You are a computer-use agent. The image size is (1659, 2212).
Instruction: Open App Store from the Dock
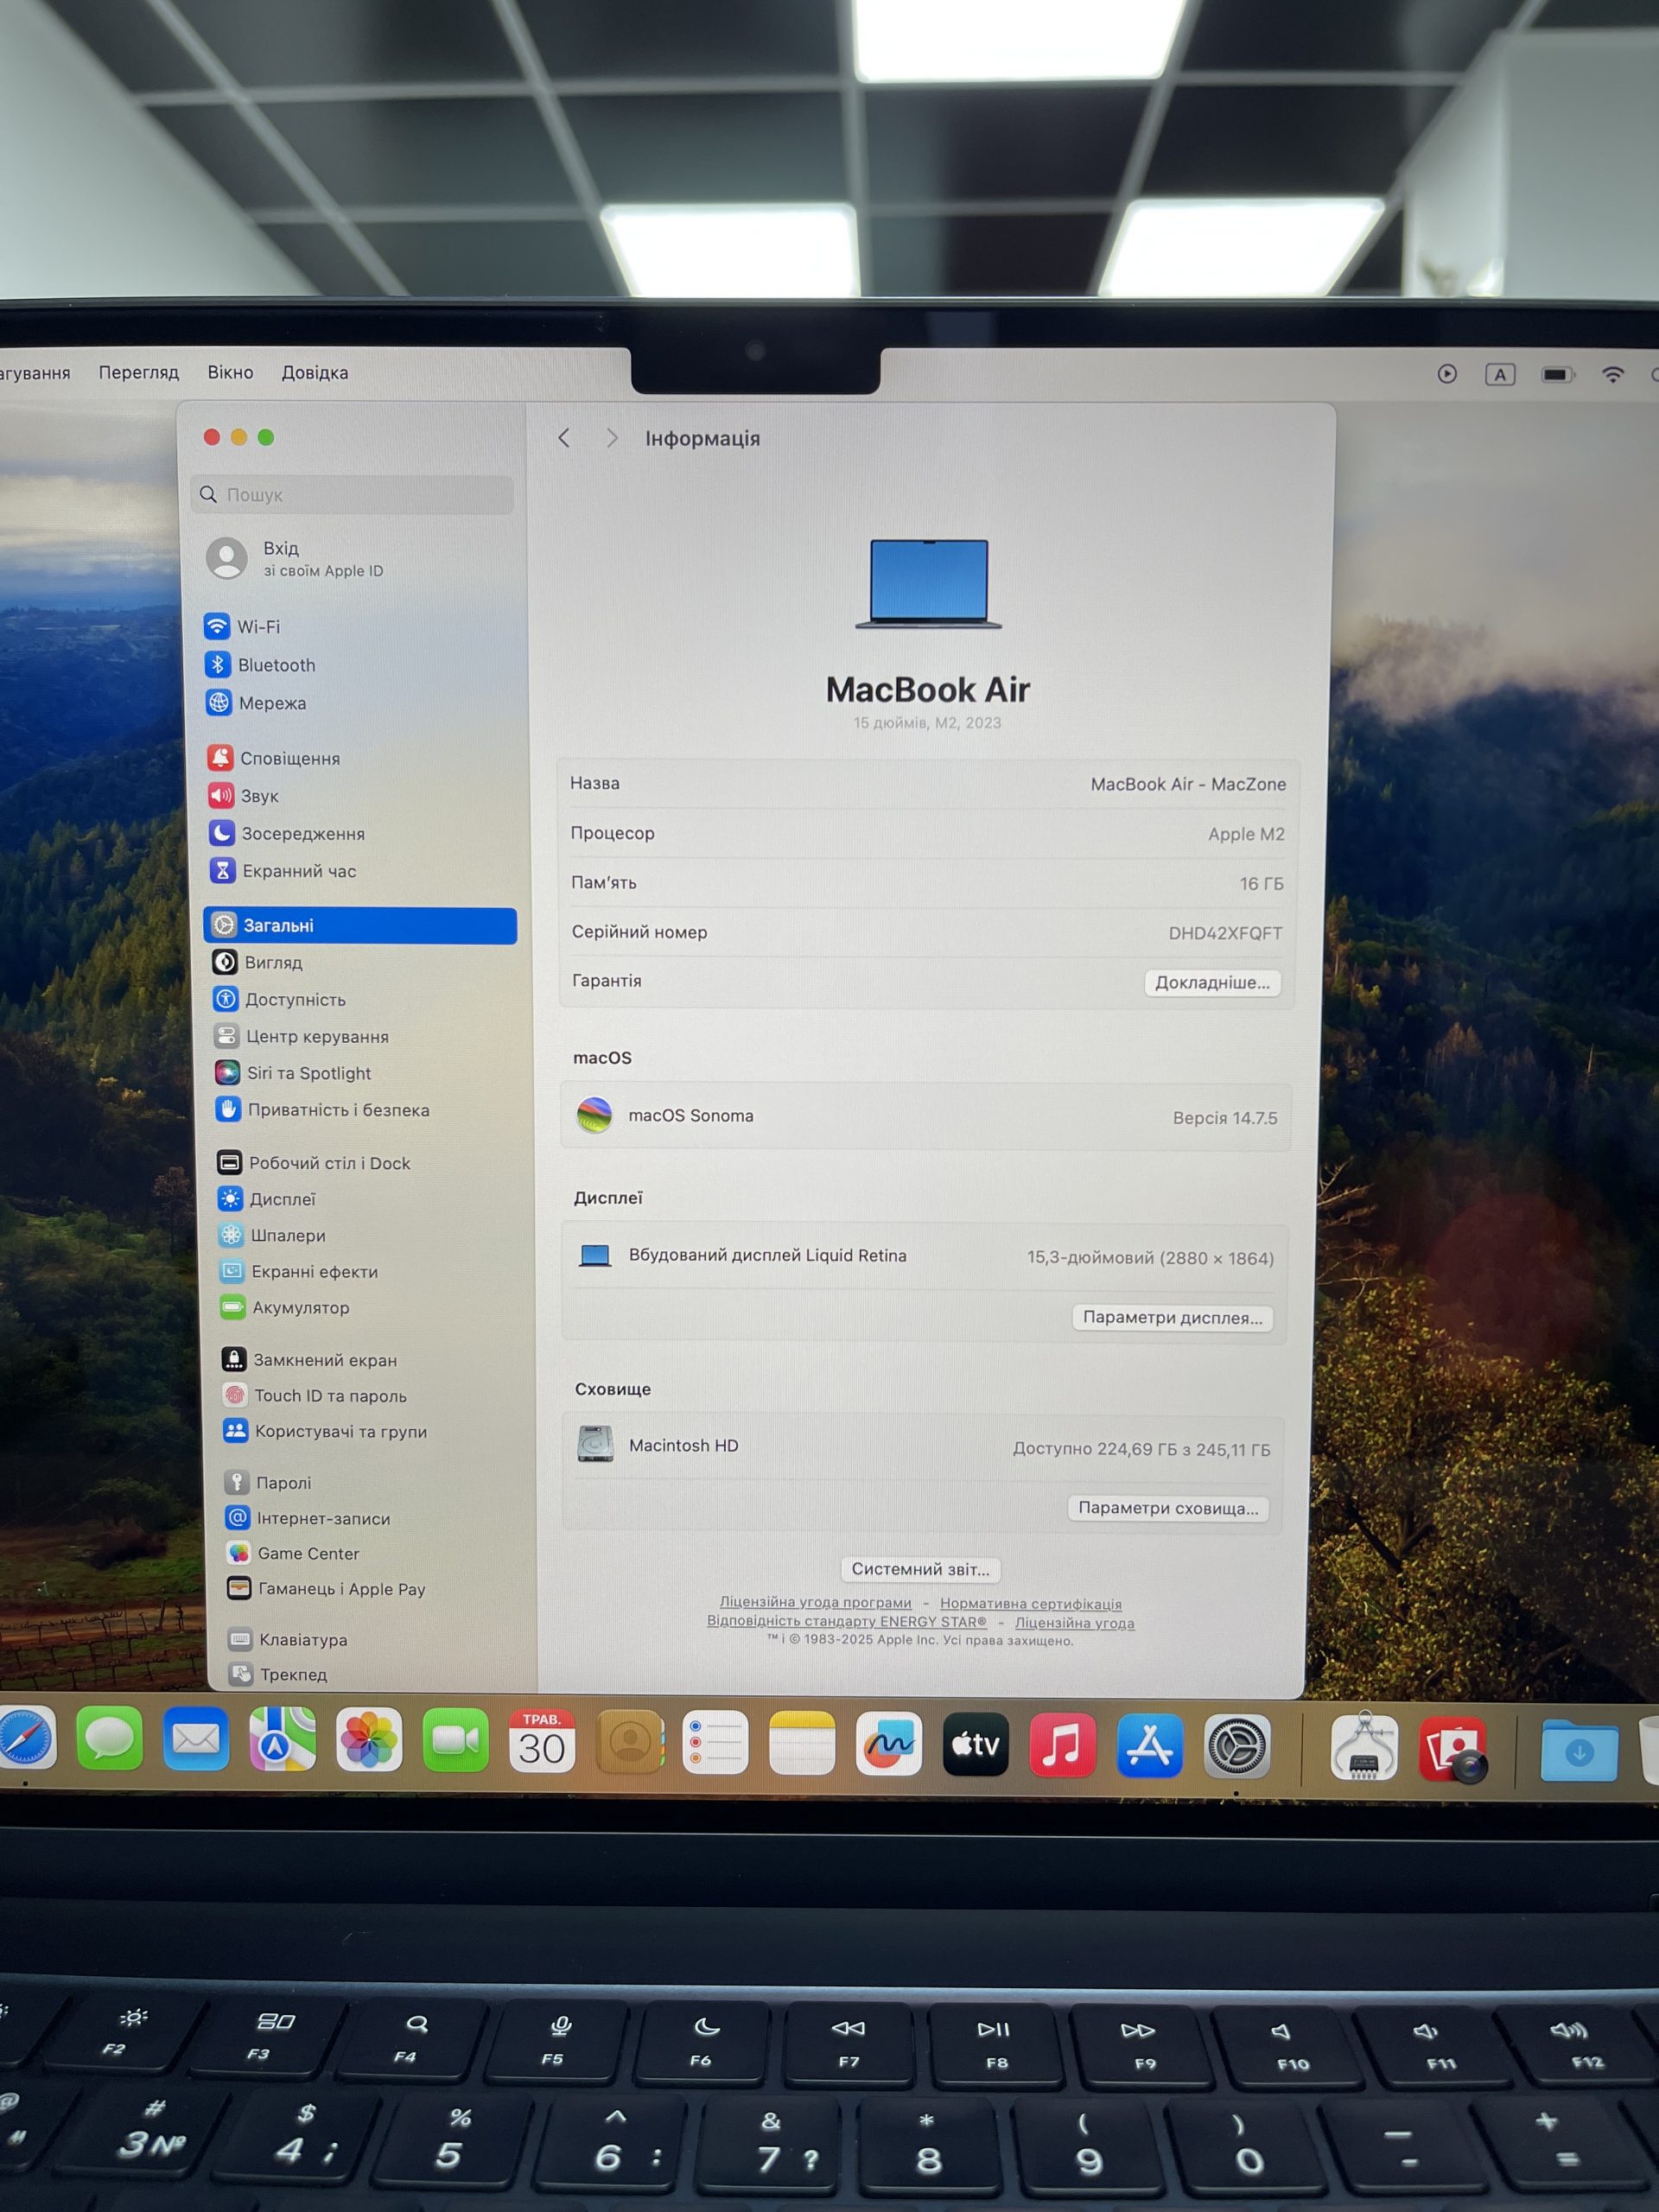tap(1150, 1746)
